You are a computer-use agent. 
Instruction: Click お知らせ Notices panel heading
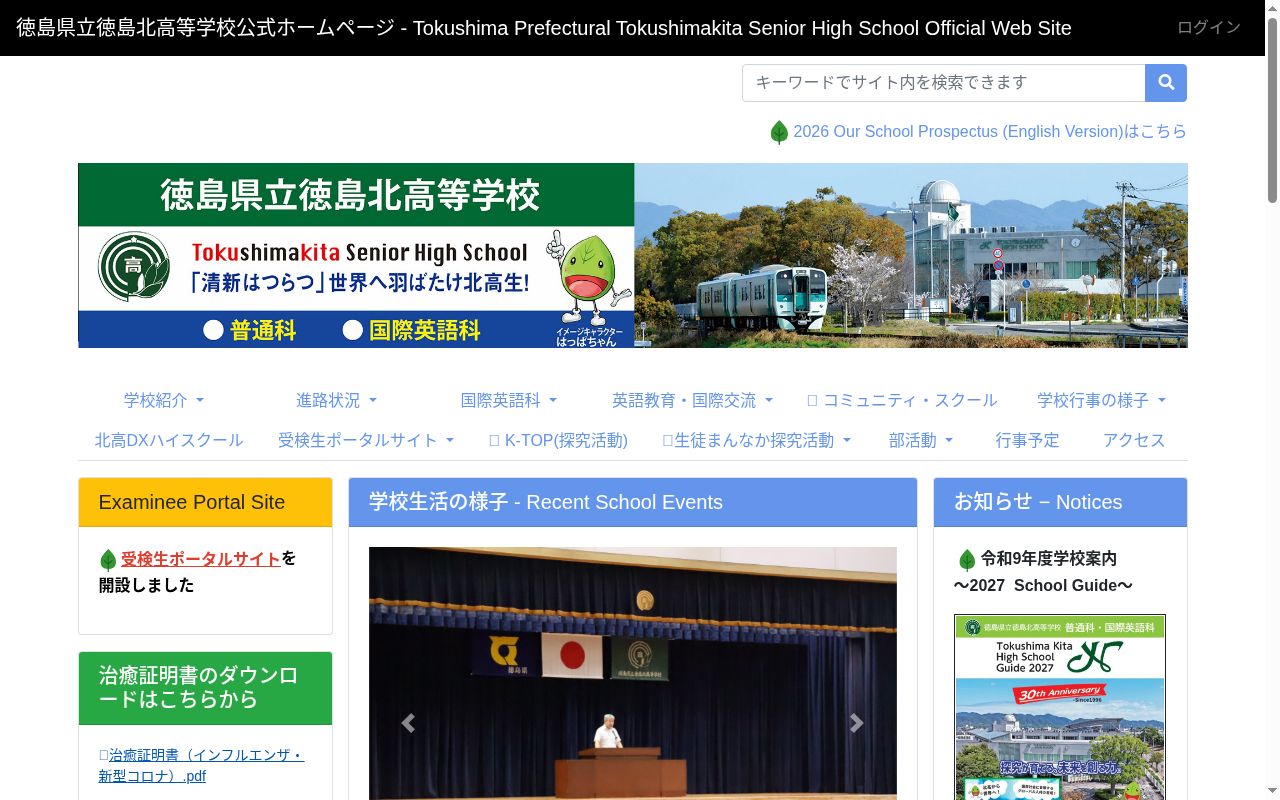pyautogui.click(x=1060, y=502)
